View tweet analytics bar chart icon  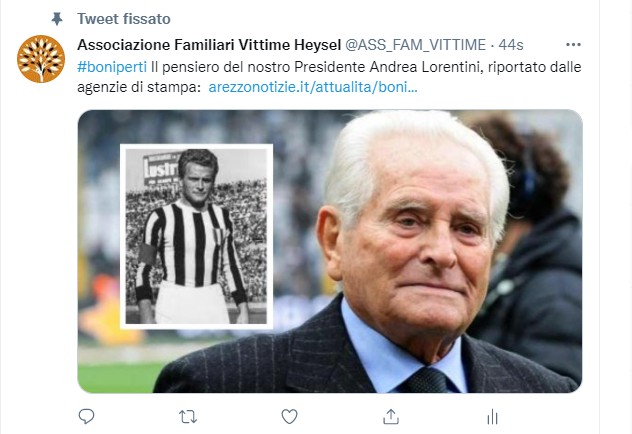tap(492, 417)
